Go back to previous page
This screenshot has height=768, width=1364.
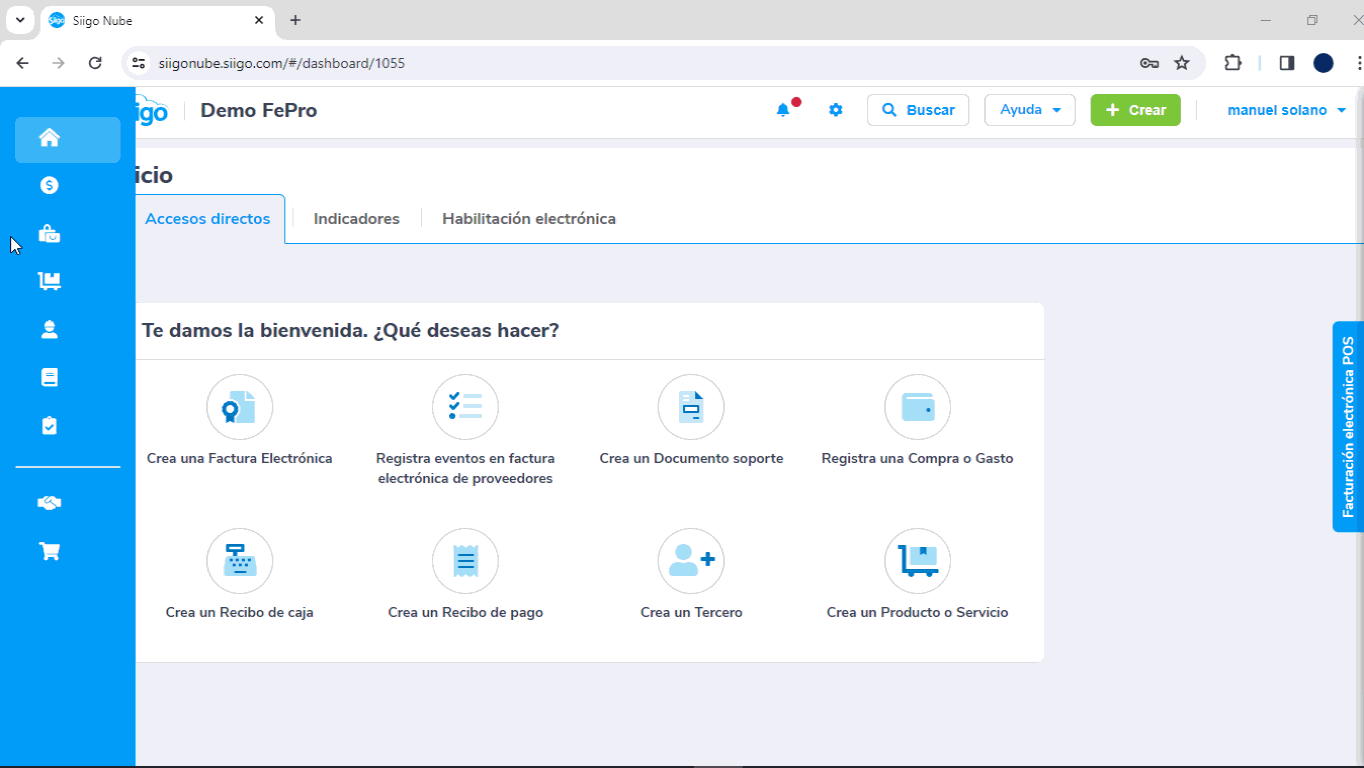pyautogui.click(x=22, y=63)
